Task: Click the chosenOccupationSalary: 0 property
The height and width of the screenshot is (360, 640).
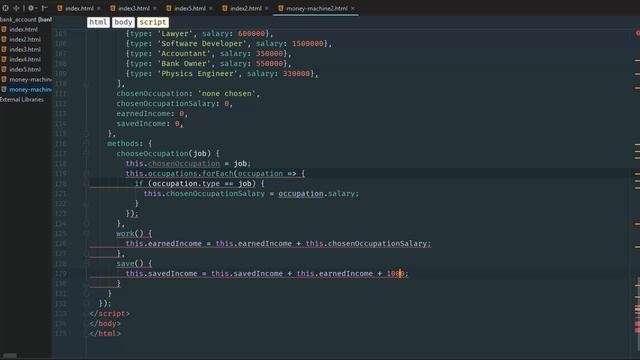Action: (174, 104)
